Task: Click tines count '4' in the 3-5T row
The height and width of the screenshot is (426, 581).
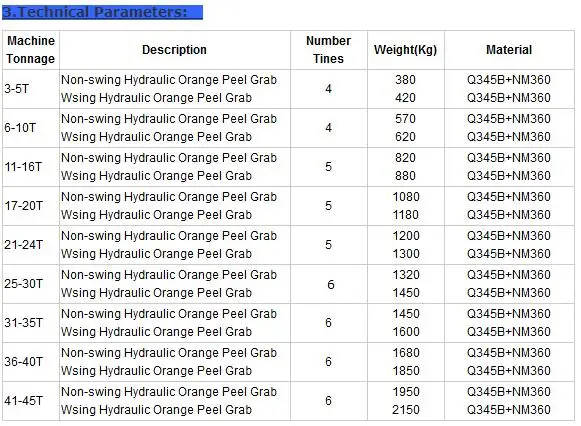Action: 328,89
